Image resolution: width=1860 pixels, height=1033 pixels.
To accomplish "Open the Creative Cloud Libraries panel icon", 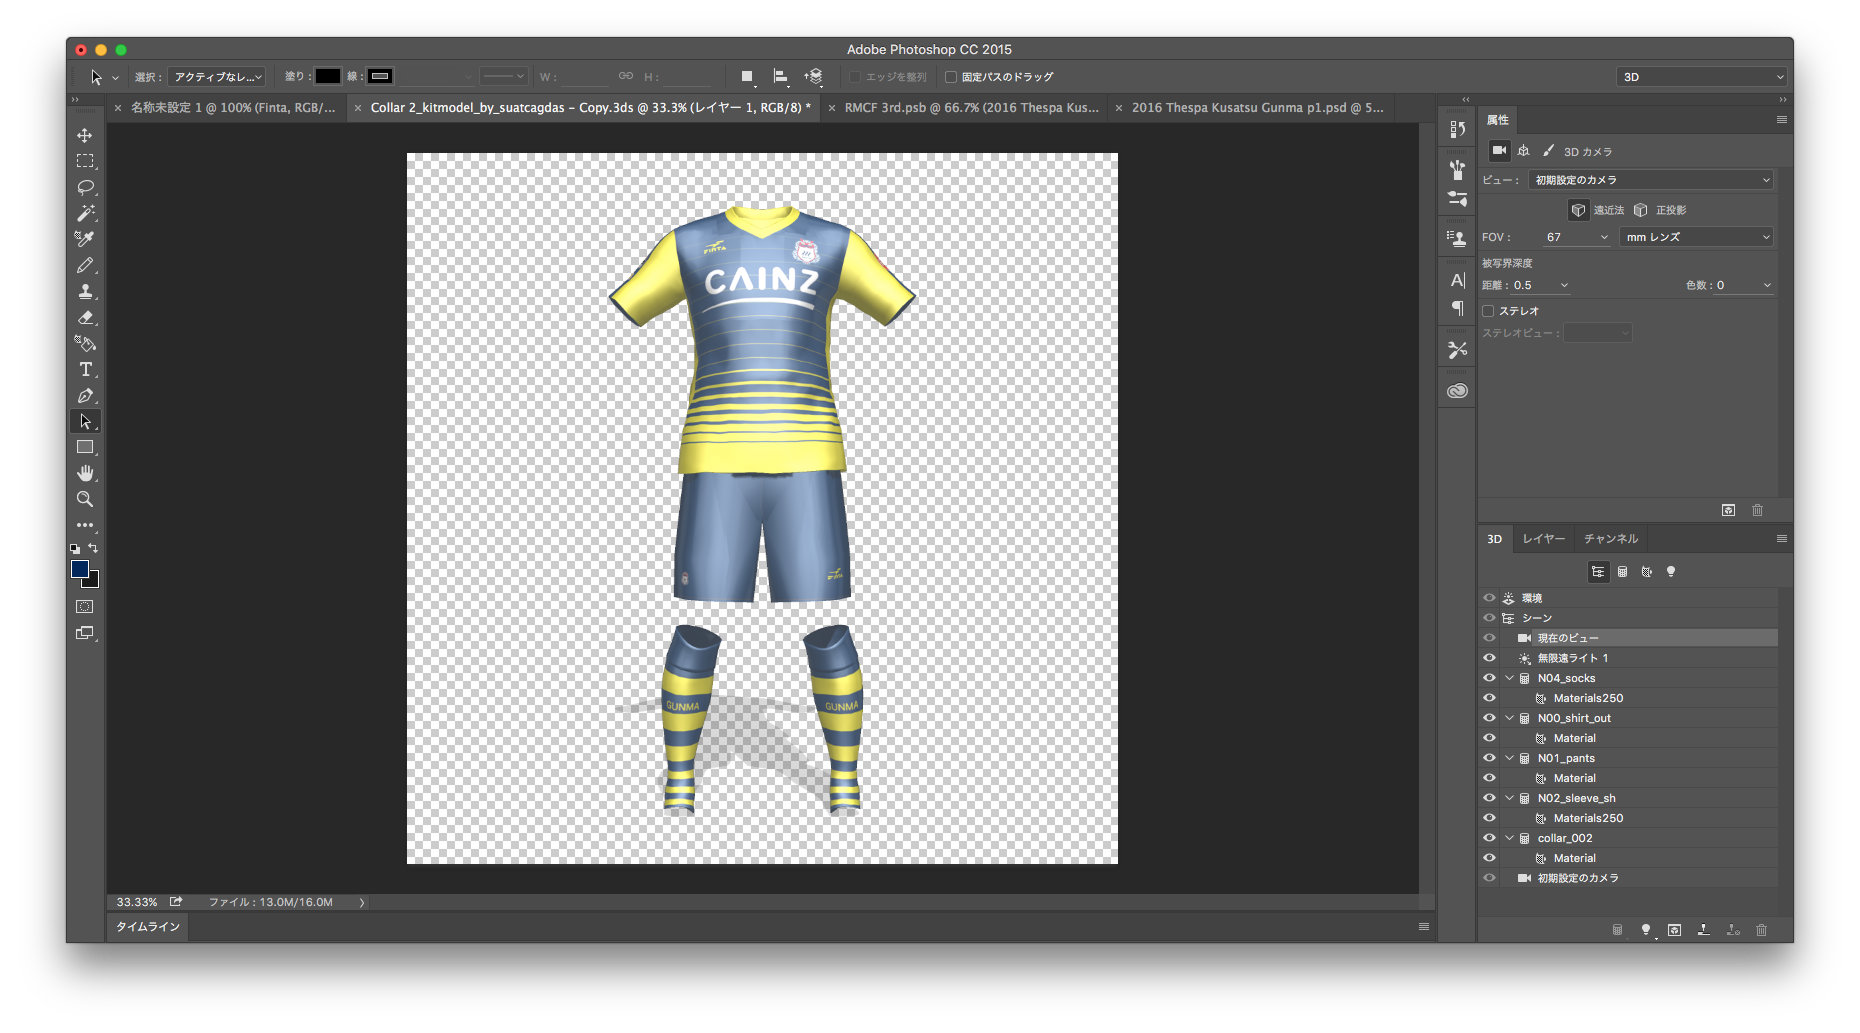I will [x=1457, y=391].
